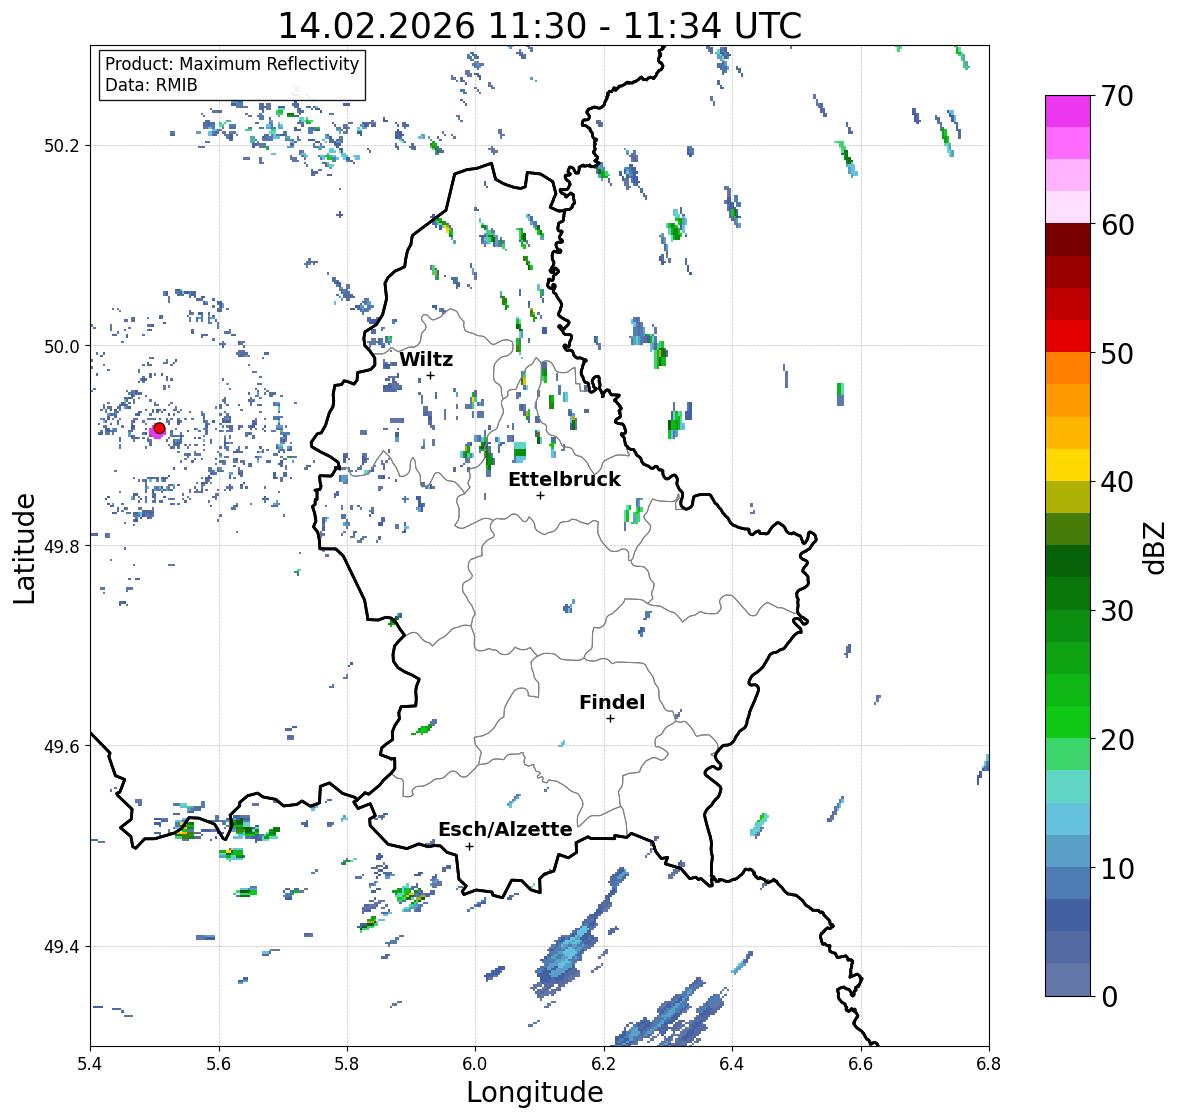Viewport: 1179px width, 1117px height.
Task: Click the Findel station label
Action: click(611, 702)
